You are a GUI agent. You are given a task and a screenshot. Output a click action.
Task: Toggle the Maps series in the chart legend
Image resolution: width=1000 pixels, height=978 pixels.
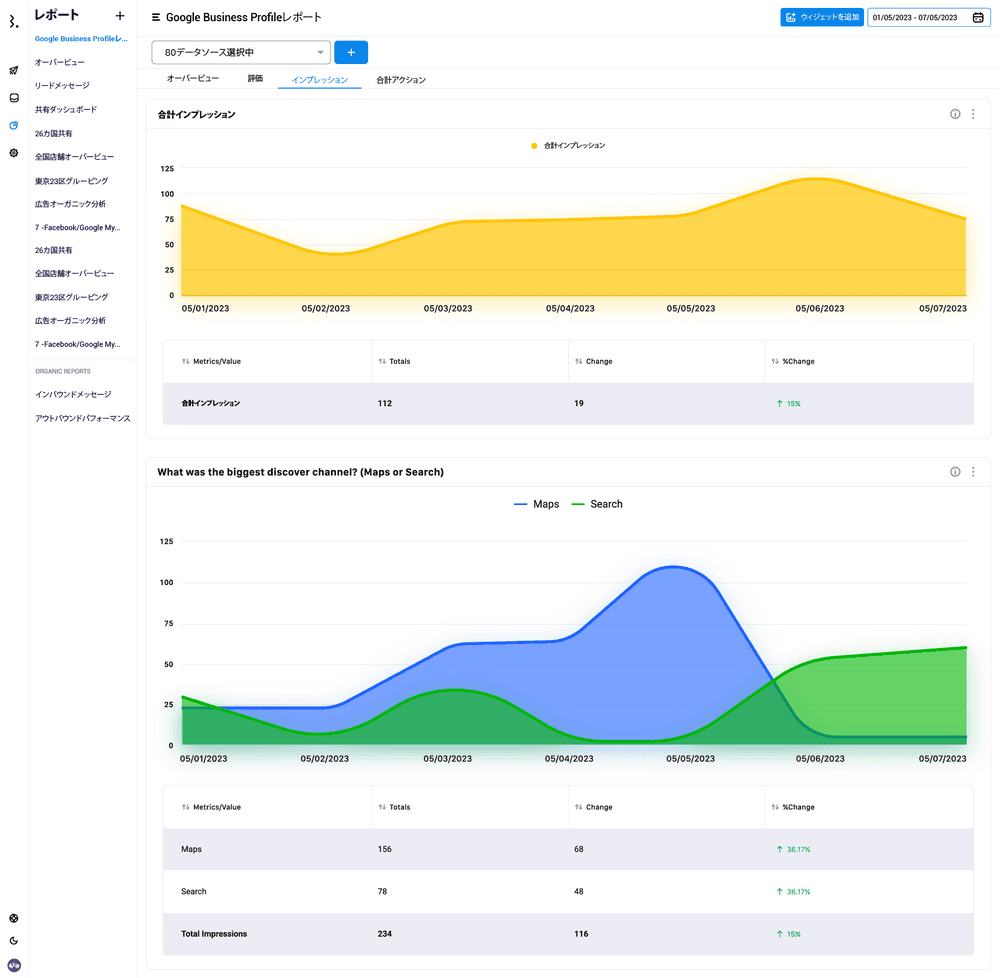[536, 504]
